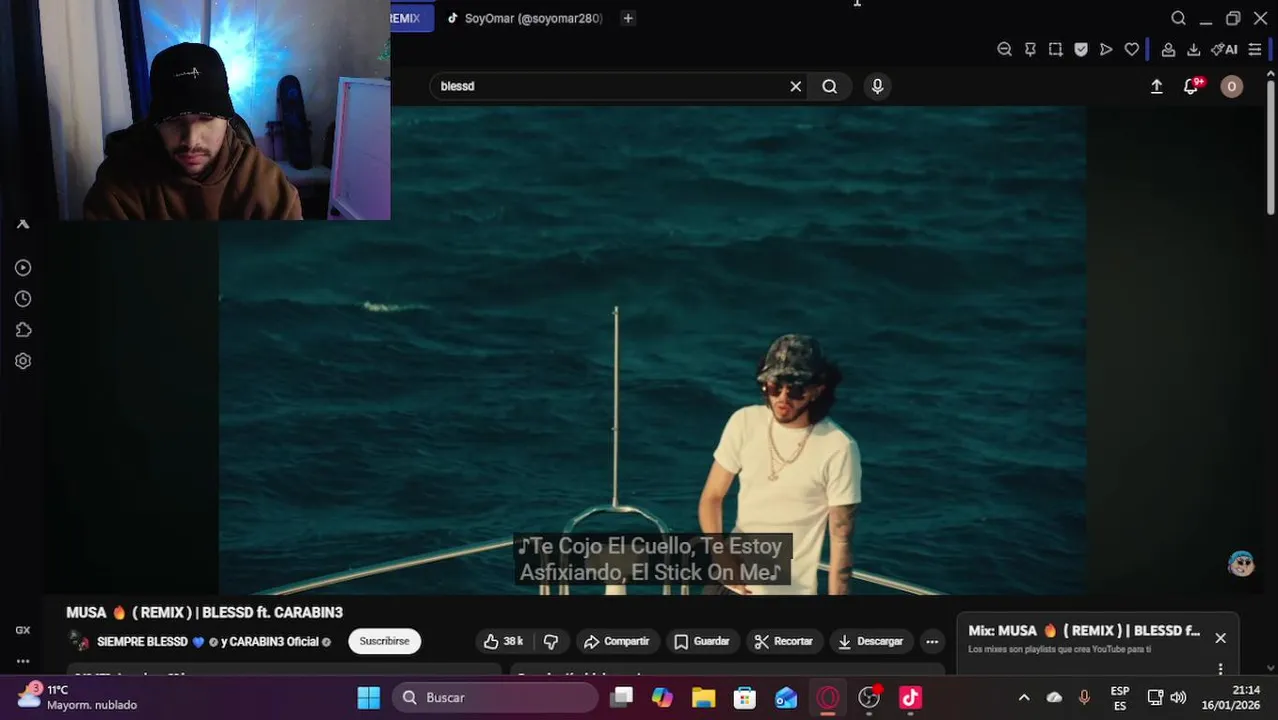Click the GX icon in sidebar
The width and height of the screenshot is (1278, 720).
click(23, 630)
